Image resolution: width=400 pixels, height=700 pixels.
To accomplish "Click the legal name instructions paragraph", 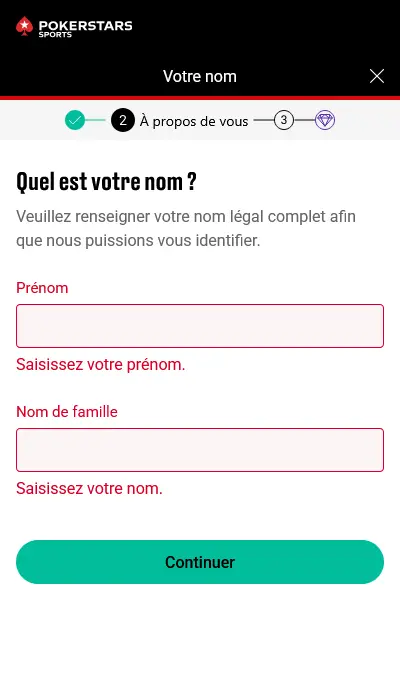I will click(186, 229).
